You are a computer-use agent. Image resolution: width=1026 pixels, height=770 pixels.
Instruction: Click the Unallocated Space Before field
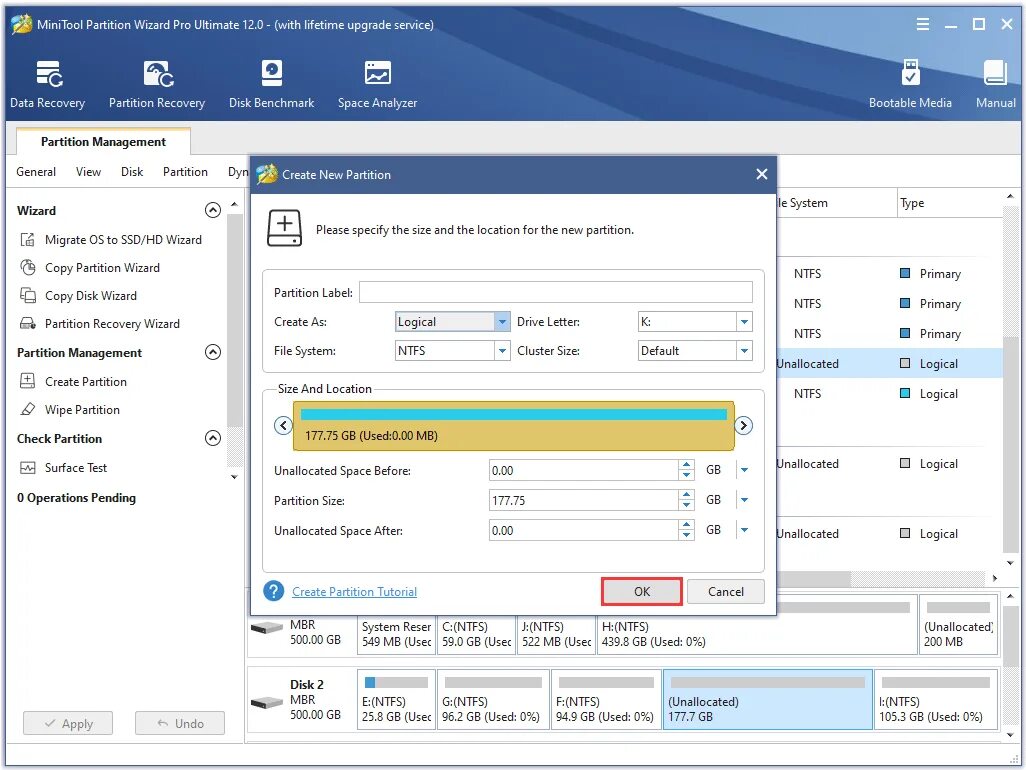point(584,470)
